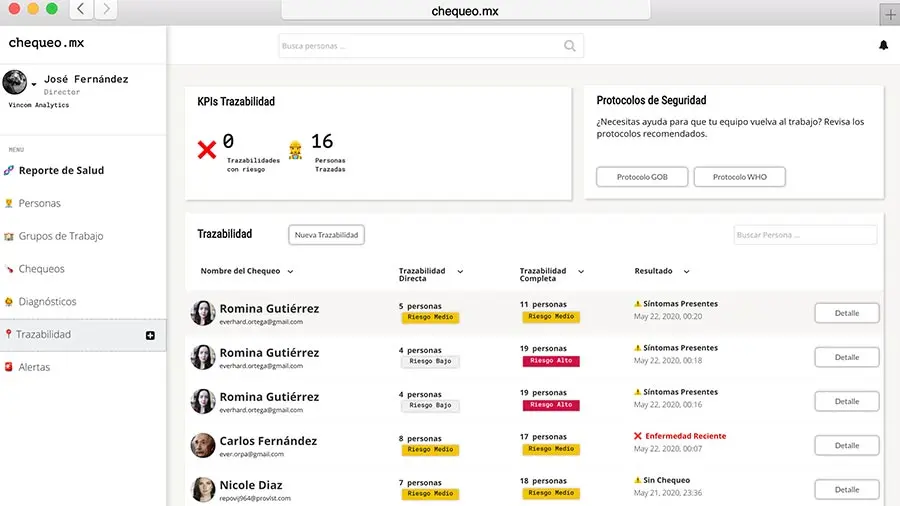The image size is (900, 506).
Task: Focus the Buscar Persona input field
Action: (805, 234)
